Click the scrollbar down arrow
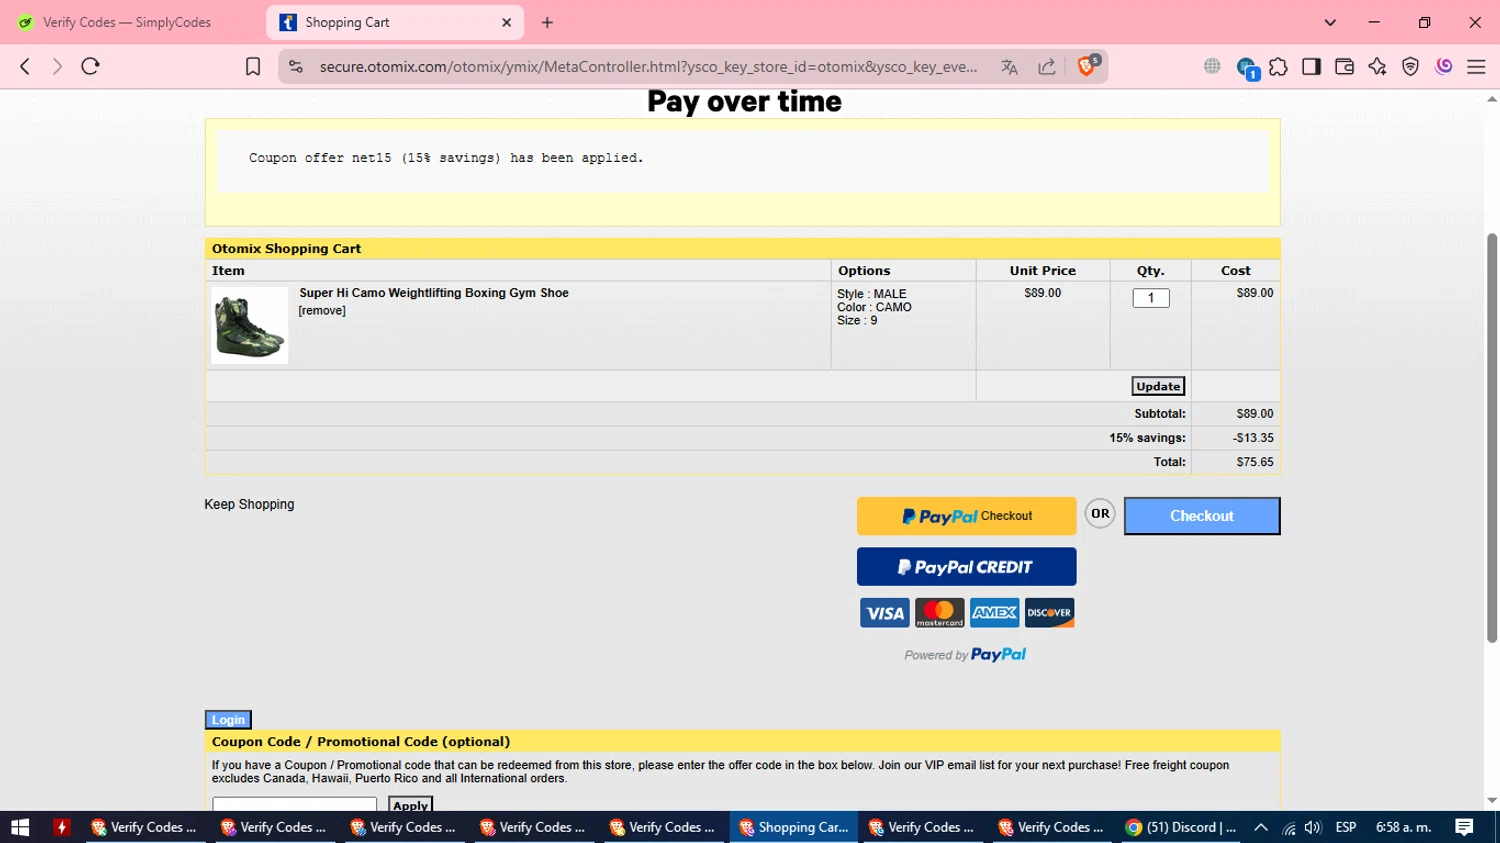 pyautogui.click(x=1492, y=801)
